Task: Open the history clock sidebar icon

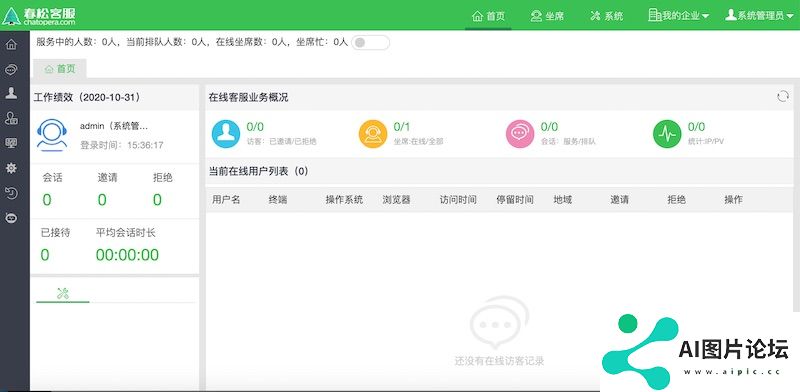Action: (x=11, y=193)
